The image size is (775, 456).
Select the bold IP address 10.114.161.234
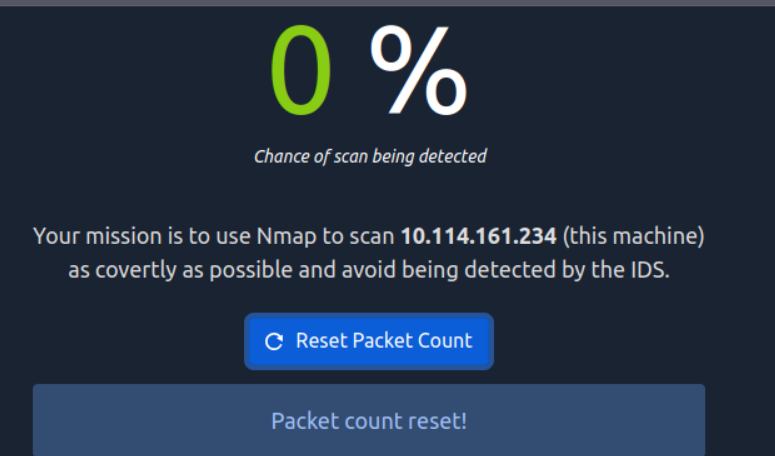point(478,236)
